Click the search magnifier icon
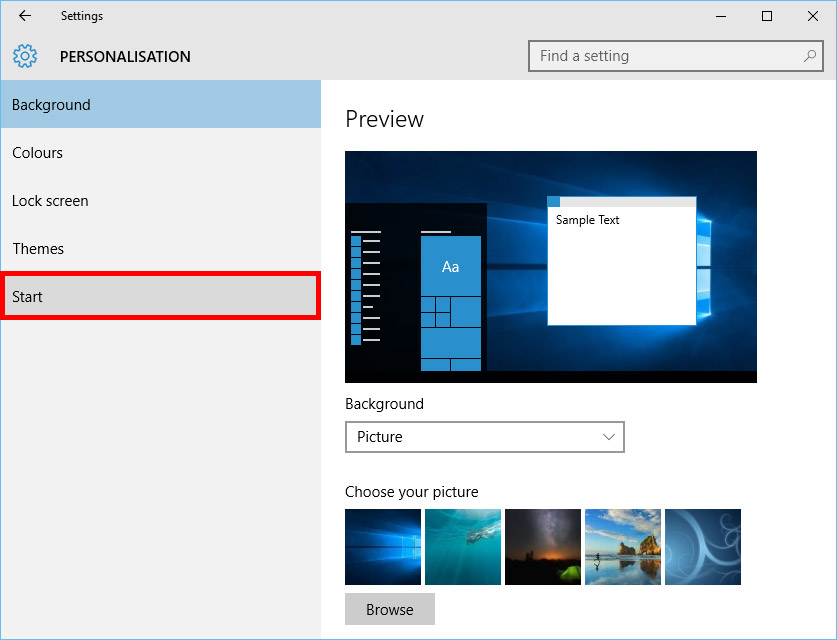 809,56
